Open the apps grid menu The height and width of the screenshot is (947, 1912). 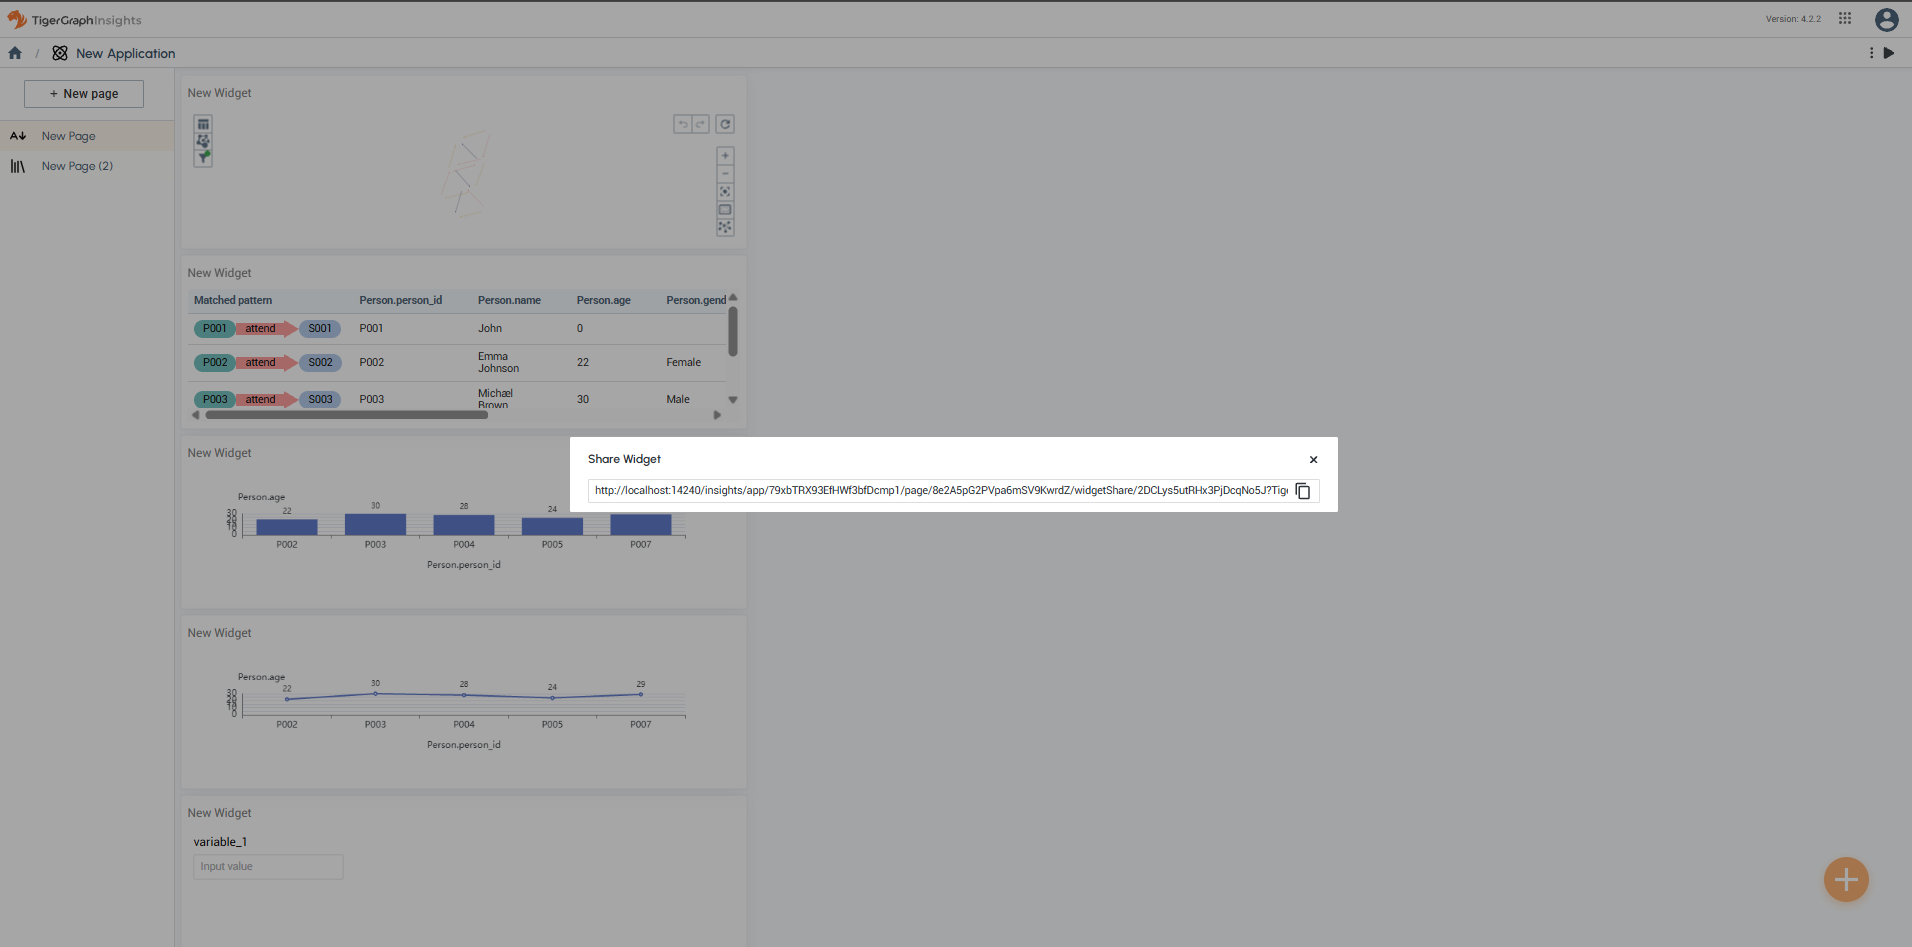pyautogui.click(x=1845, y=19)
